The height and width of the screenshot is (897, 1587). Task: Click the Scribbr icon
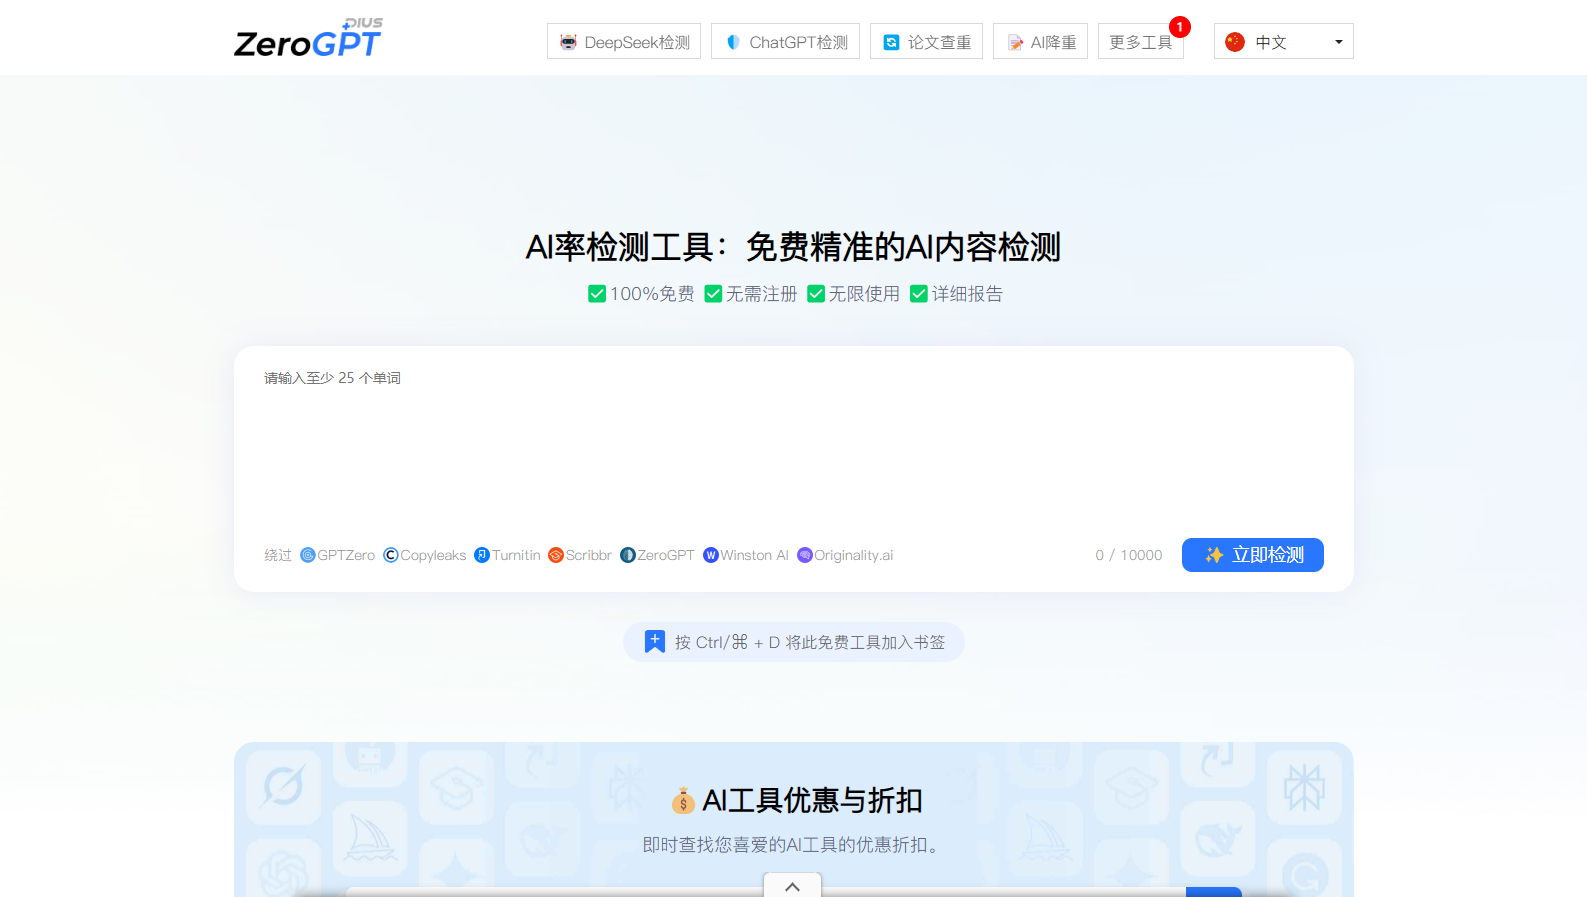(556, 555)
